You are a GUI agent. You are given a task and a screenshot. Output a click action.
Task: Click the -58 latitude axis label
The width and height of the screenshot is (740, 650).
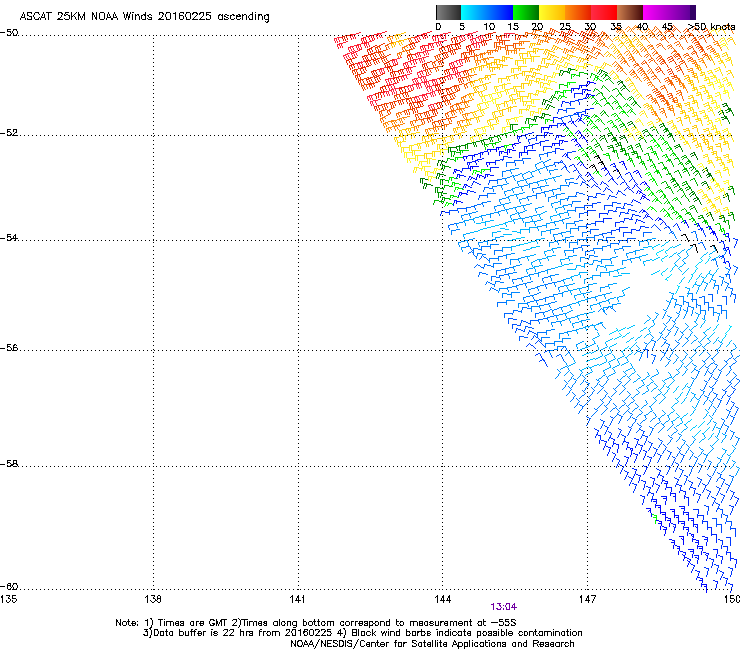pos(9,464)
